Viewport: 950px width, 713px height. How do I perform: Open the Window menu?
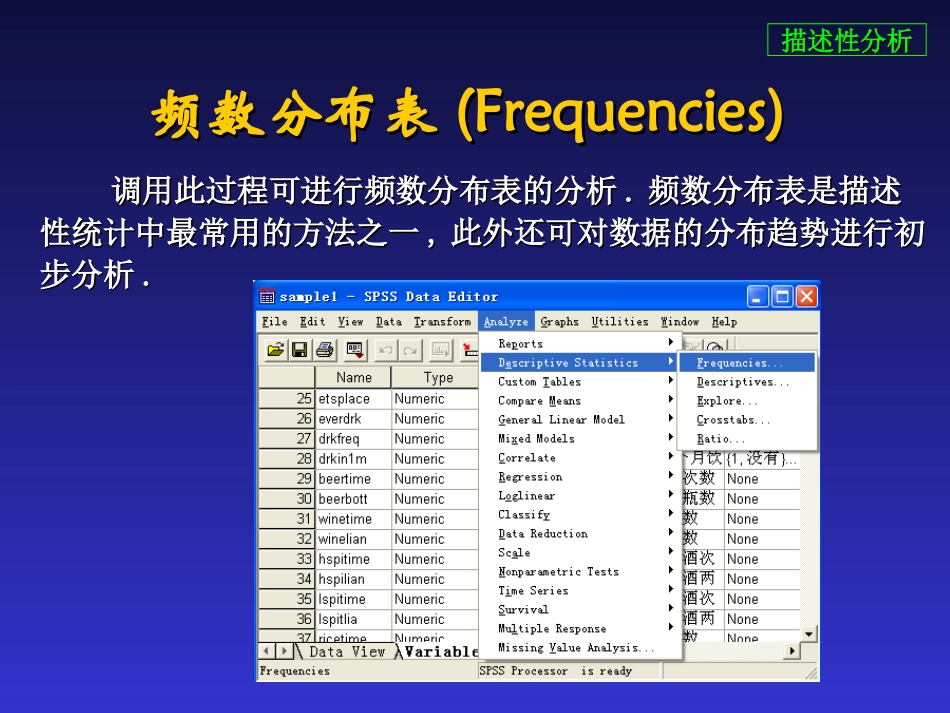coord(680,322)
